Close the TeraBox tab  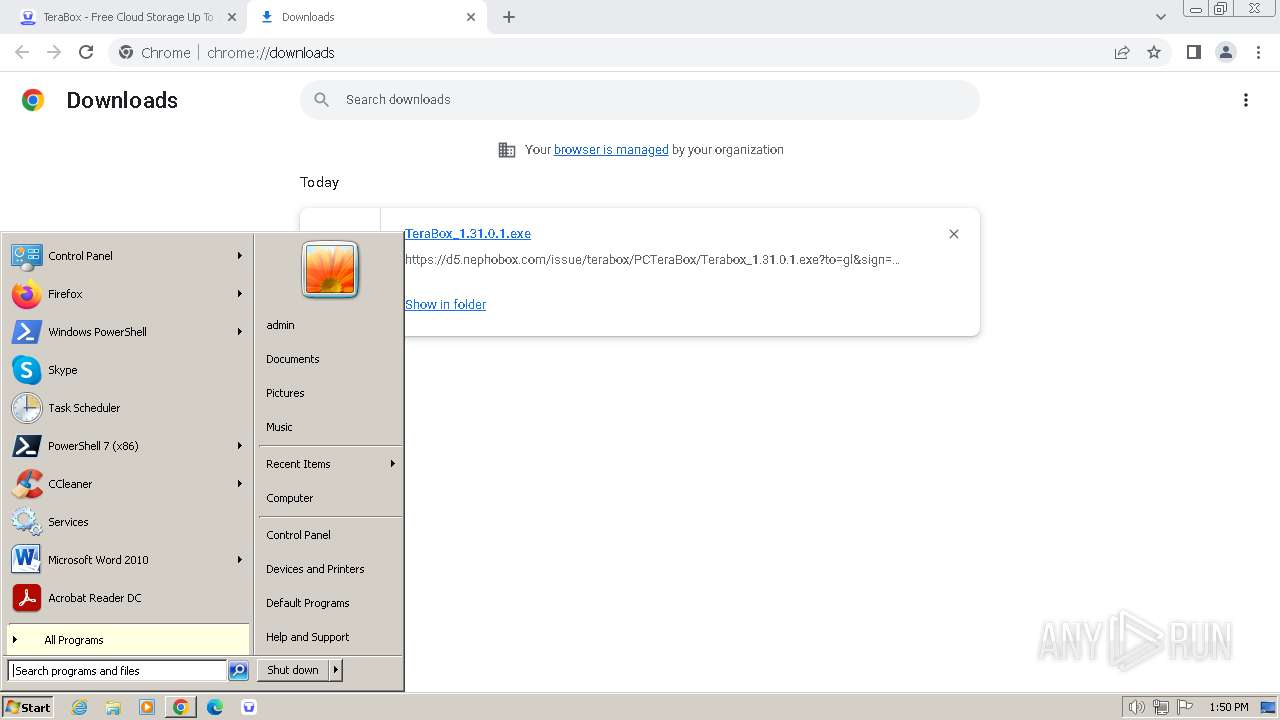point(232,17)
